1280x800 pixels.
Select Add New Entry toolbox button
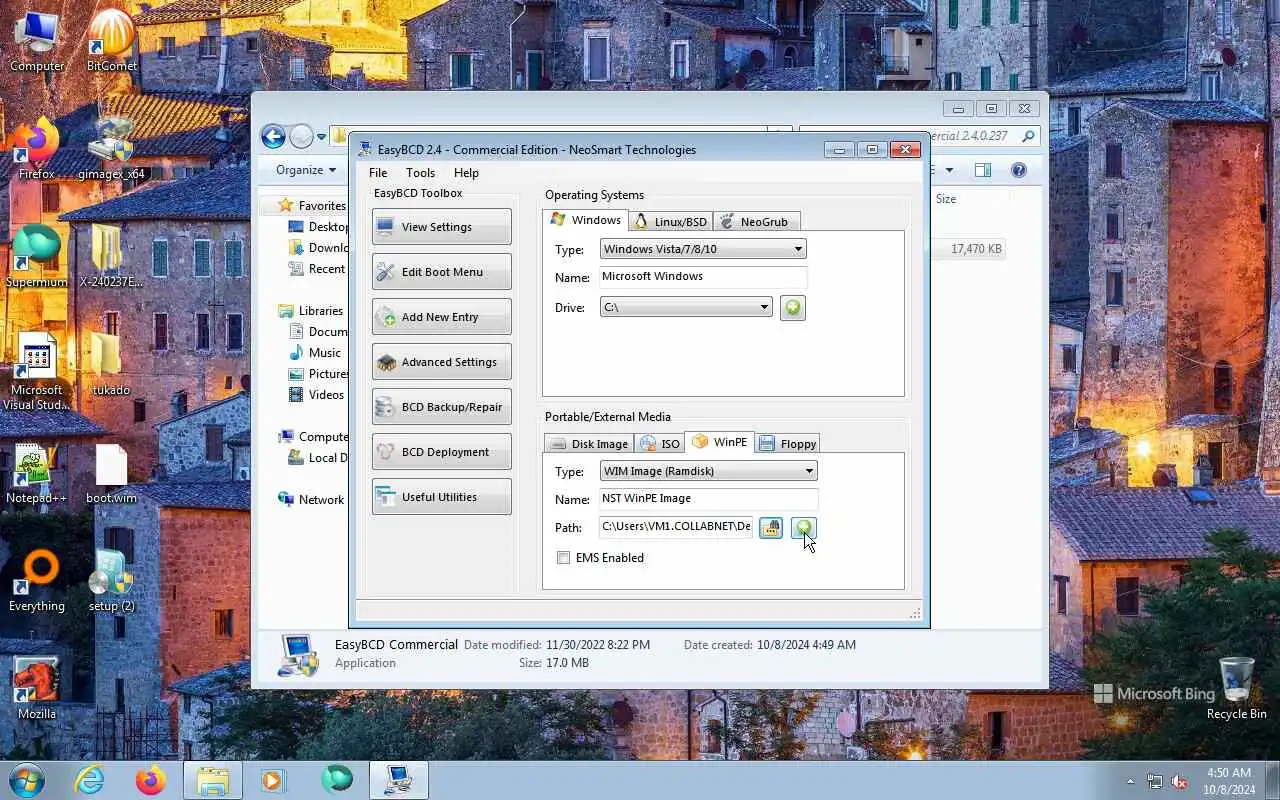pyautogui.click(x=441, y=317)
